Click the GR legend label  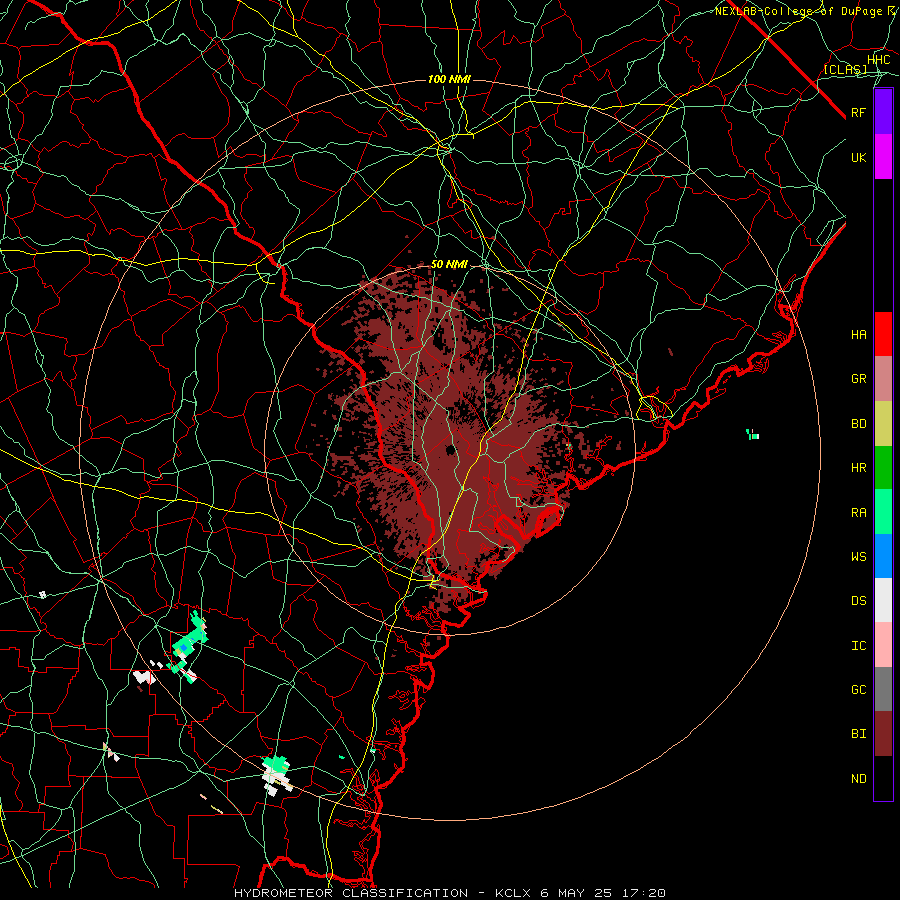[x=858, y=379]
